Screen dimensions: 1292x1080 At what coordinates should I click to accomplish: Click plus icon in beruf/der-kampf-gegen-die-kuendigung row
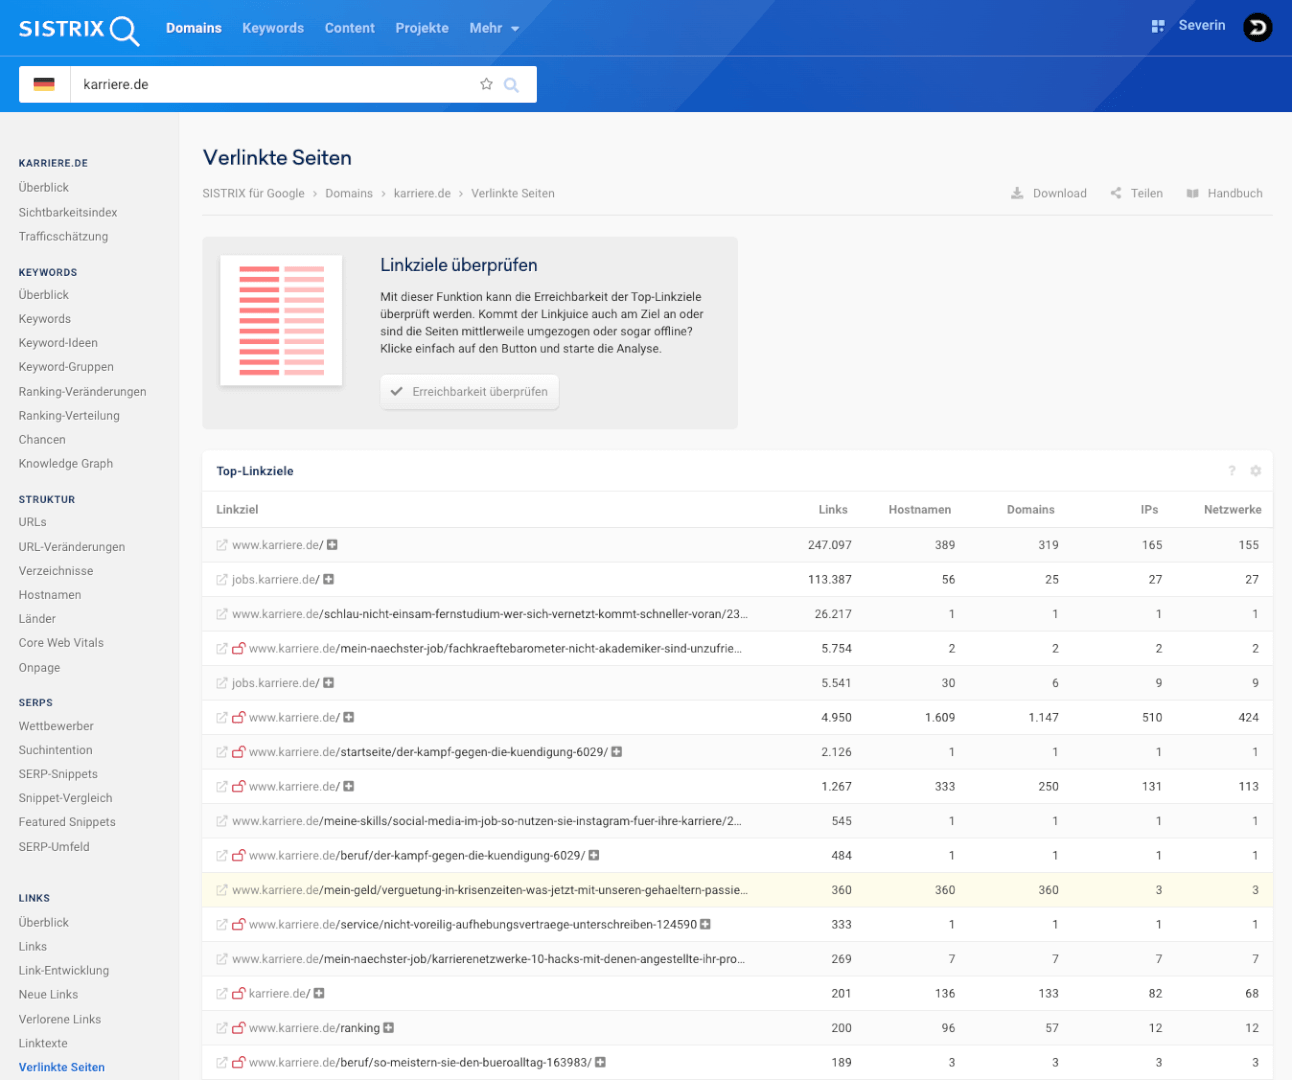coord(594,856)
